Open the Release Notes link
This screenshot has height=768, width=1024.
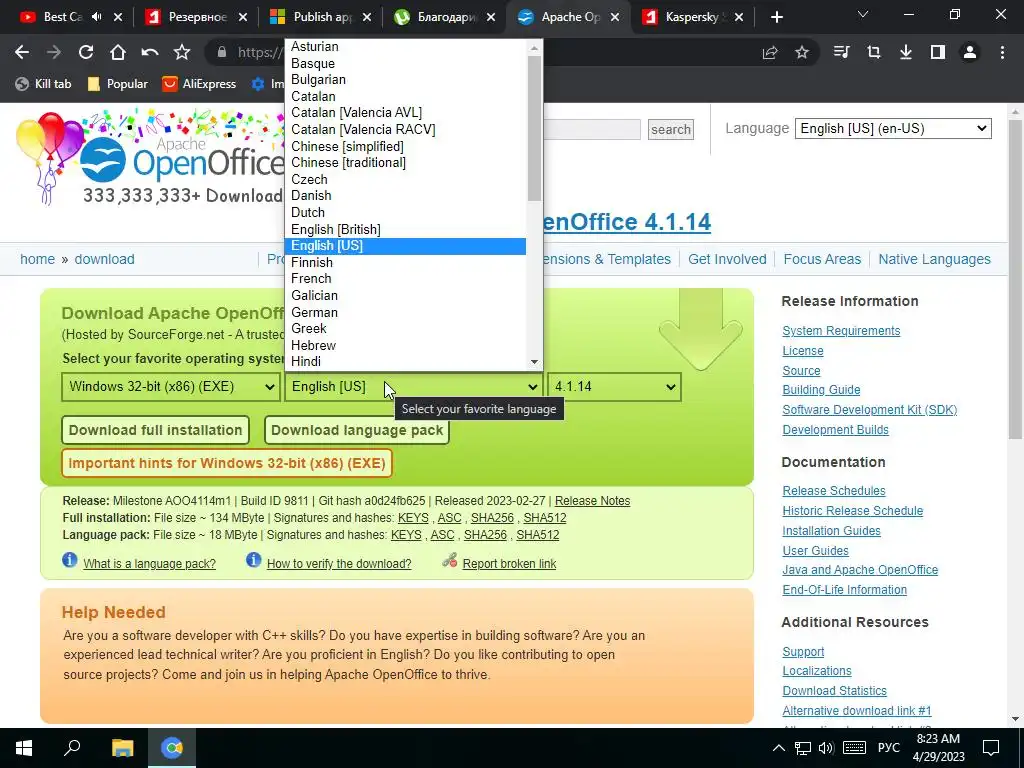(x=592, y=501)
